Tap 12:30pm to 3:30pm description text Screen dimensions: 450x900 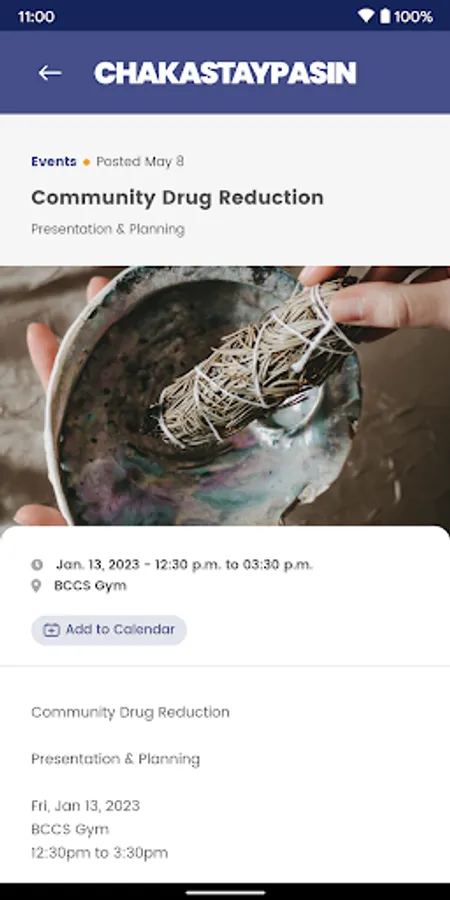(99, 853)
